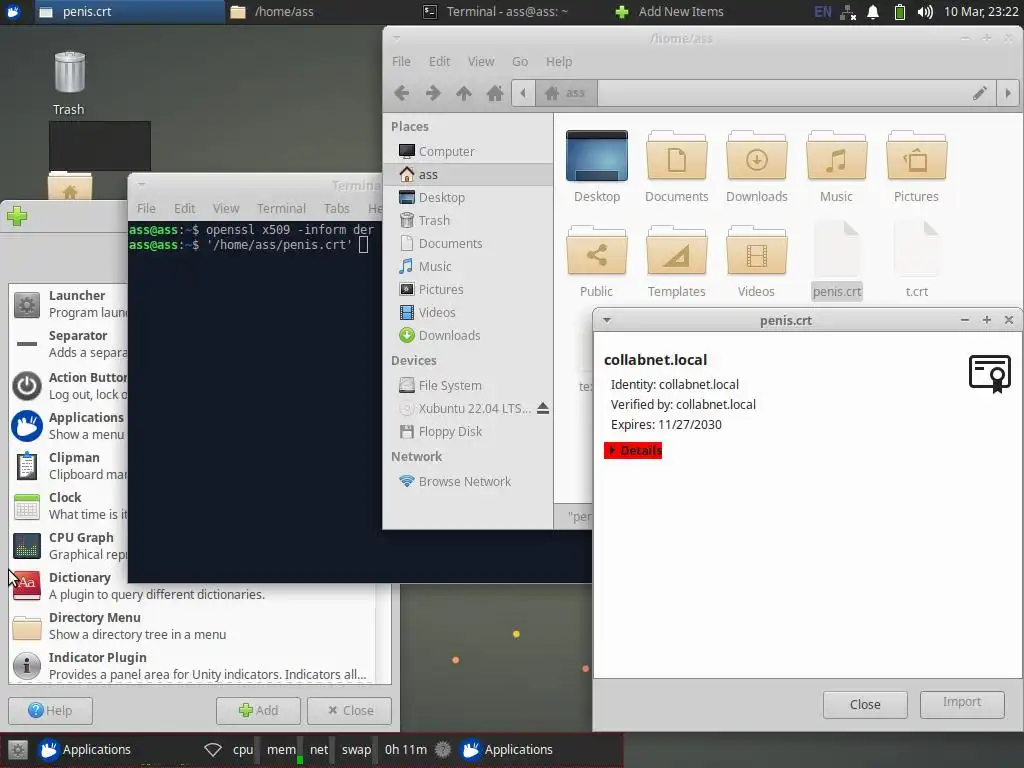Open the Terminal menu in the terminal window

coord(281,208)
